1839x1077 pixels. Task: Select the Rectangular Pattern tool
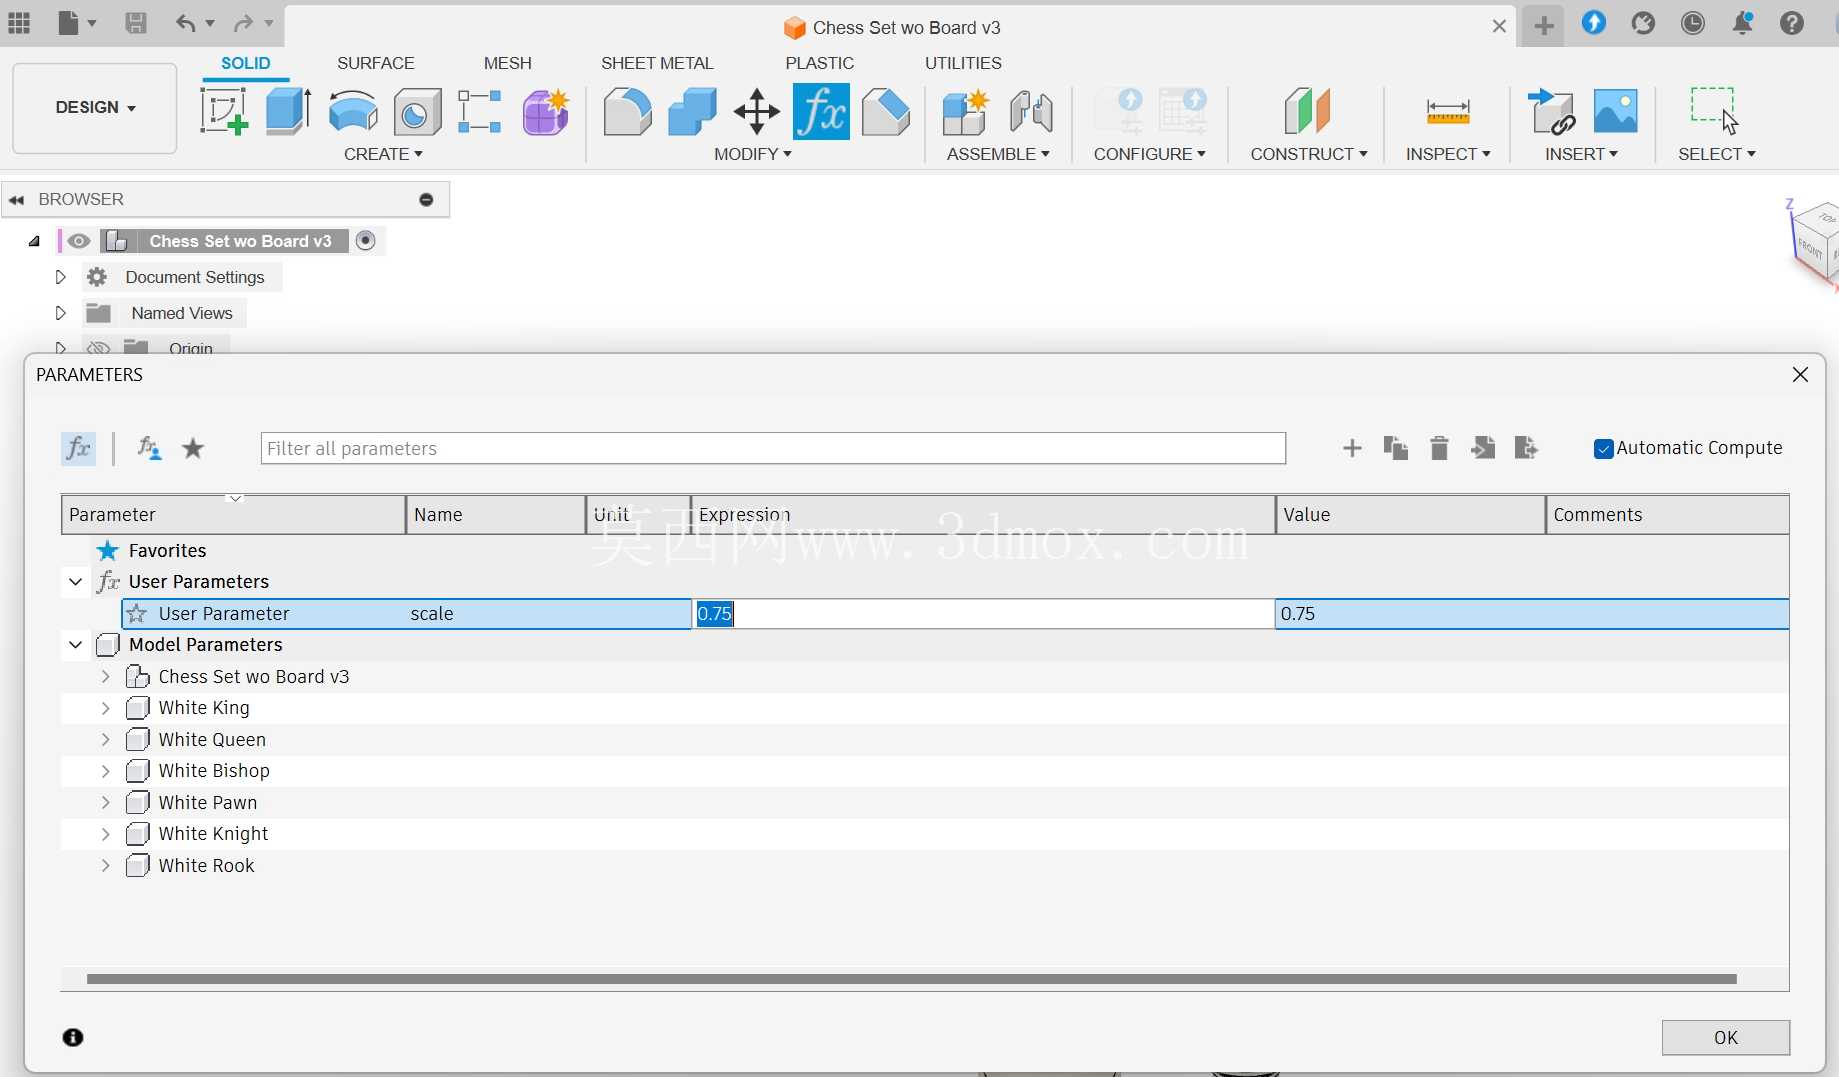pyautogui.click(x=480, y=111)
